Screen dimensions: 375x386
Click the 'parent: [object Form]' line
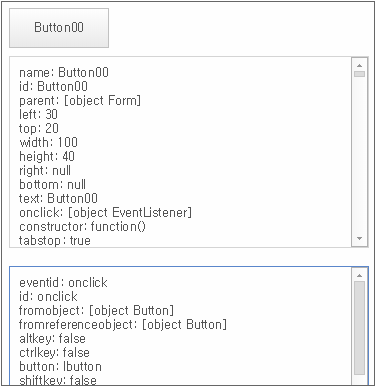(80, 100)
